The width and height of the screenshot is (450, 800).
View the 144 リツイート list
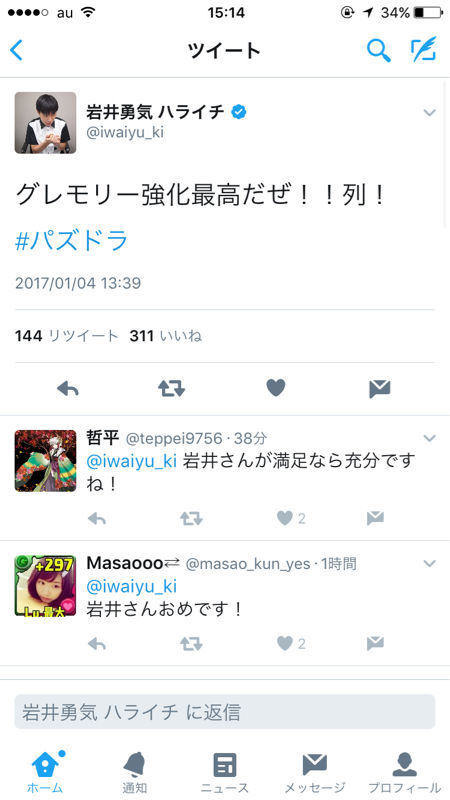[x=66, y=336]
